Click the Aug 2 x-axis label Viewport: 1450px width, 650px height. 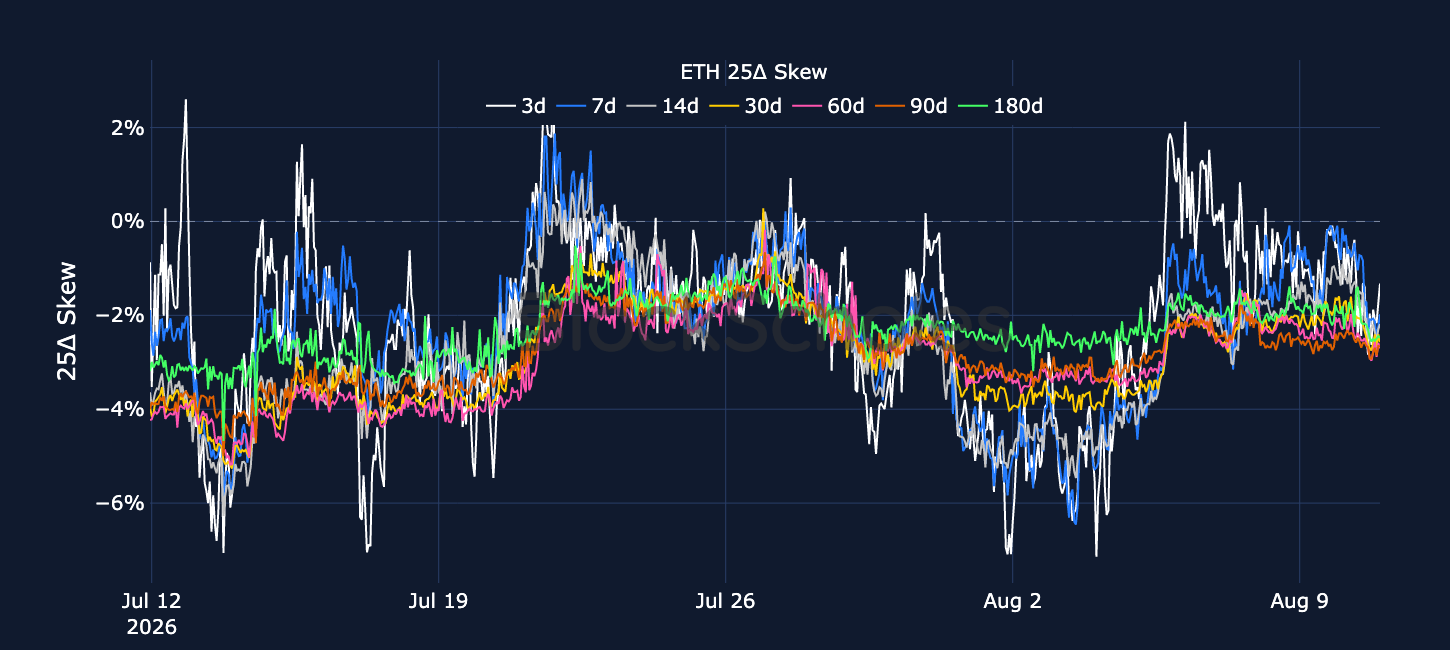(1013, 602)
